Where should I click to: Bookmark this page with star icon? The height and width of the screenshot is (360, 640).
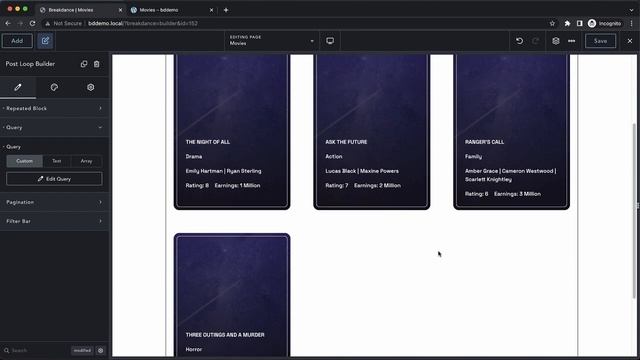[552, 24]
